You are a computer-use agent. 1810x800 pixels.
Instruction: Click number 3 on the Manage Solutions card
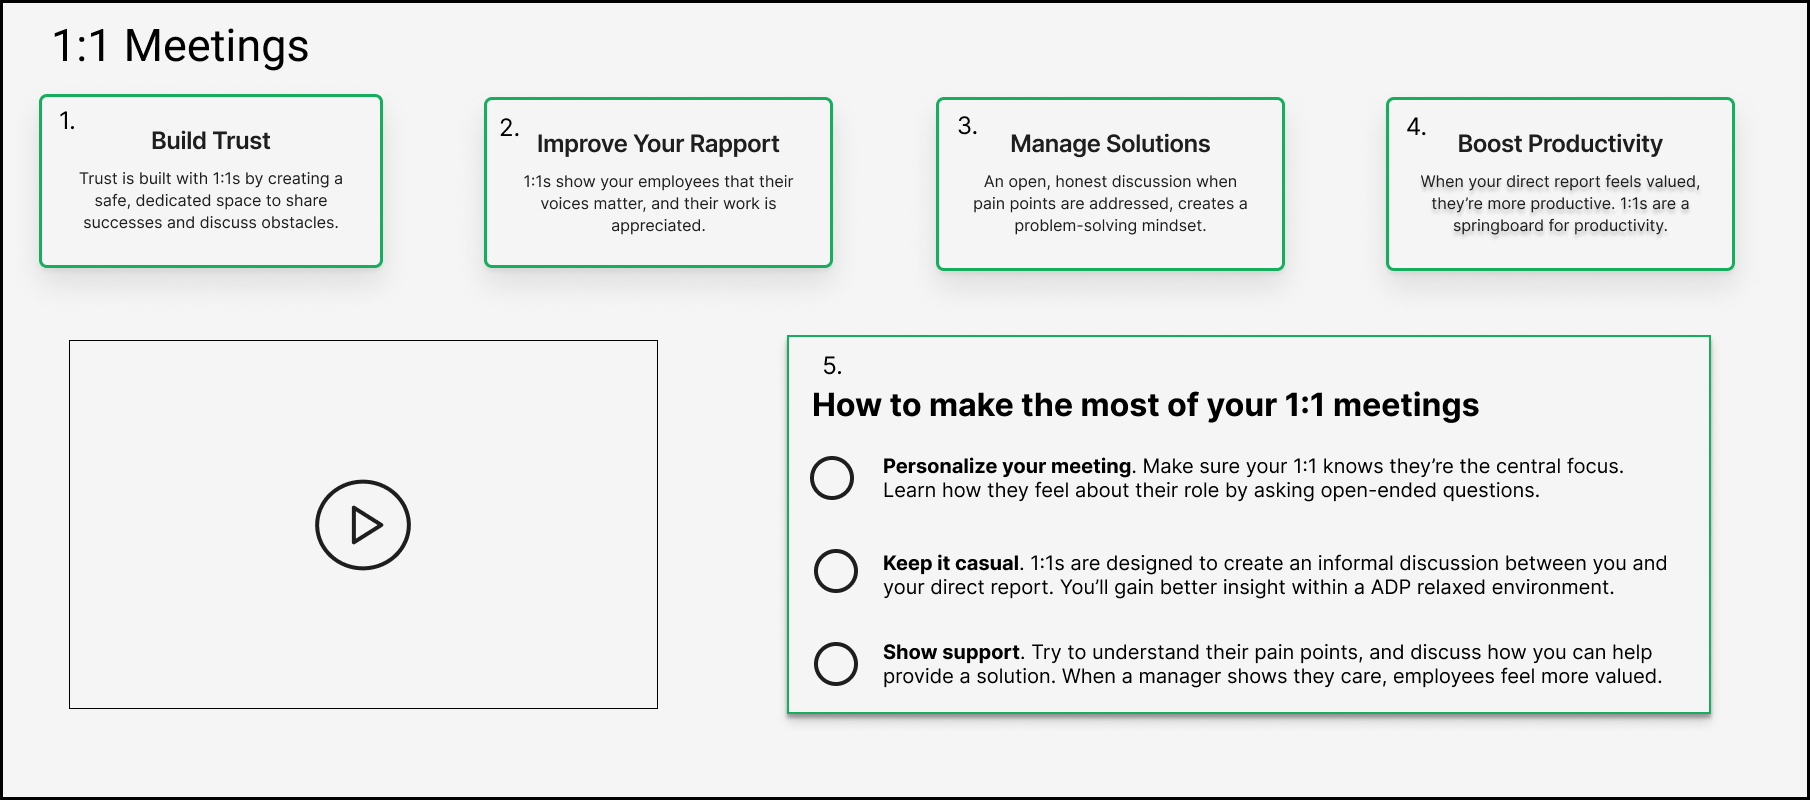tap(967, 126)
